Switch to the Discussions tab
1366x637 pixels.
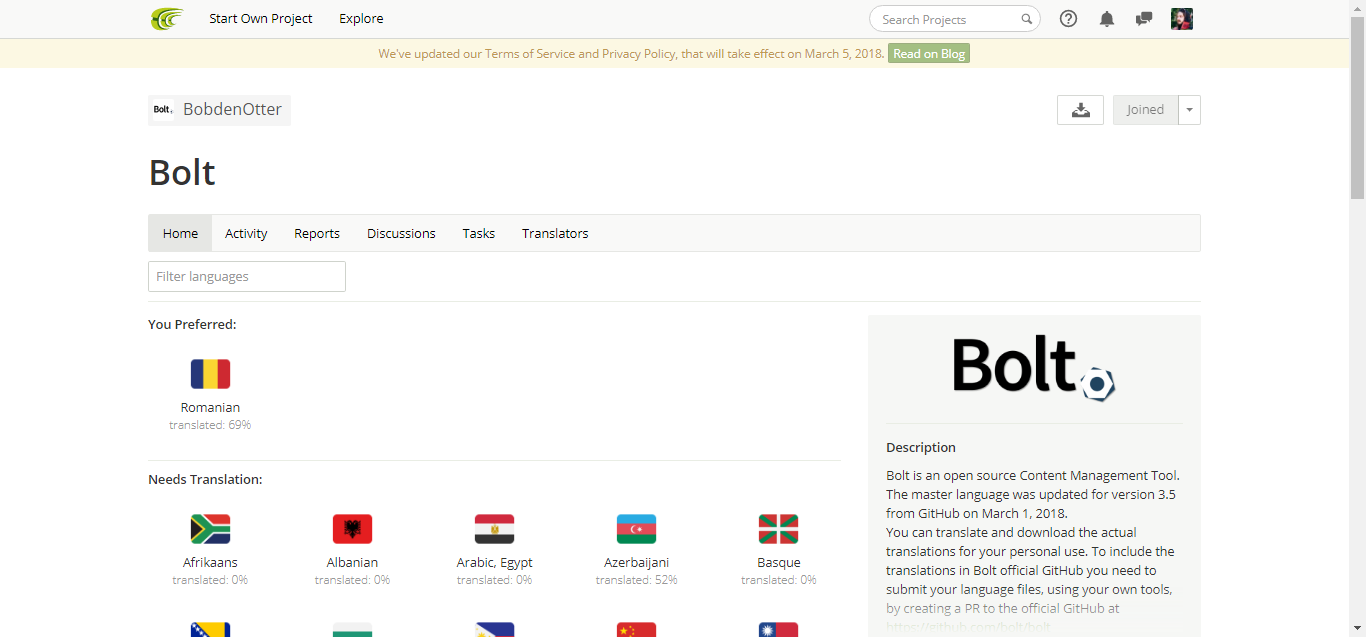(x=401, y=233)
